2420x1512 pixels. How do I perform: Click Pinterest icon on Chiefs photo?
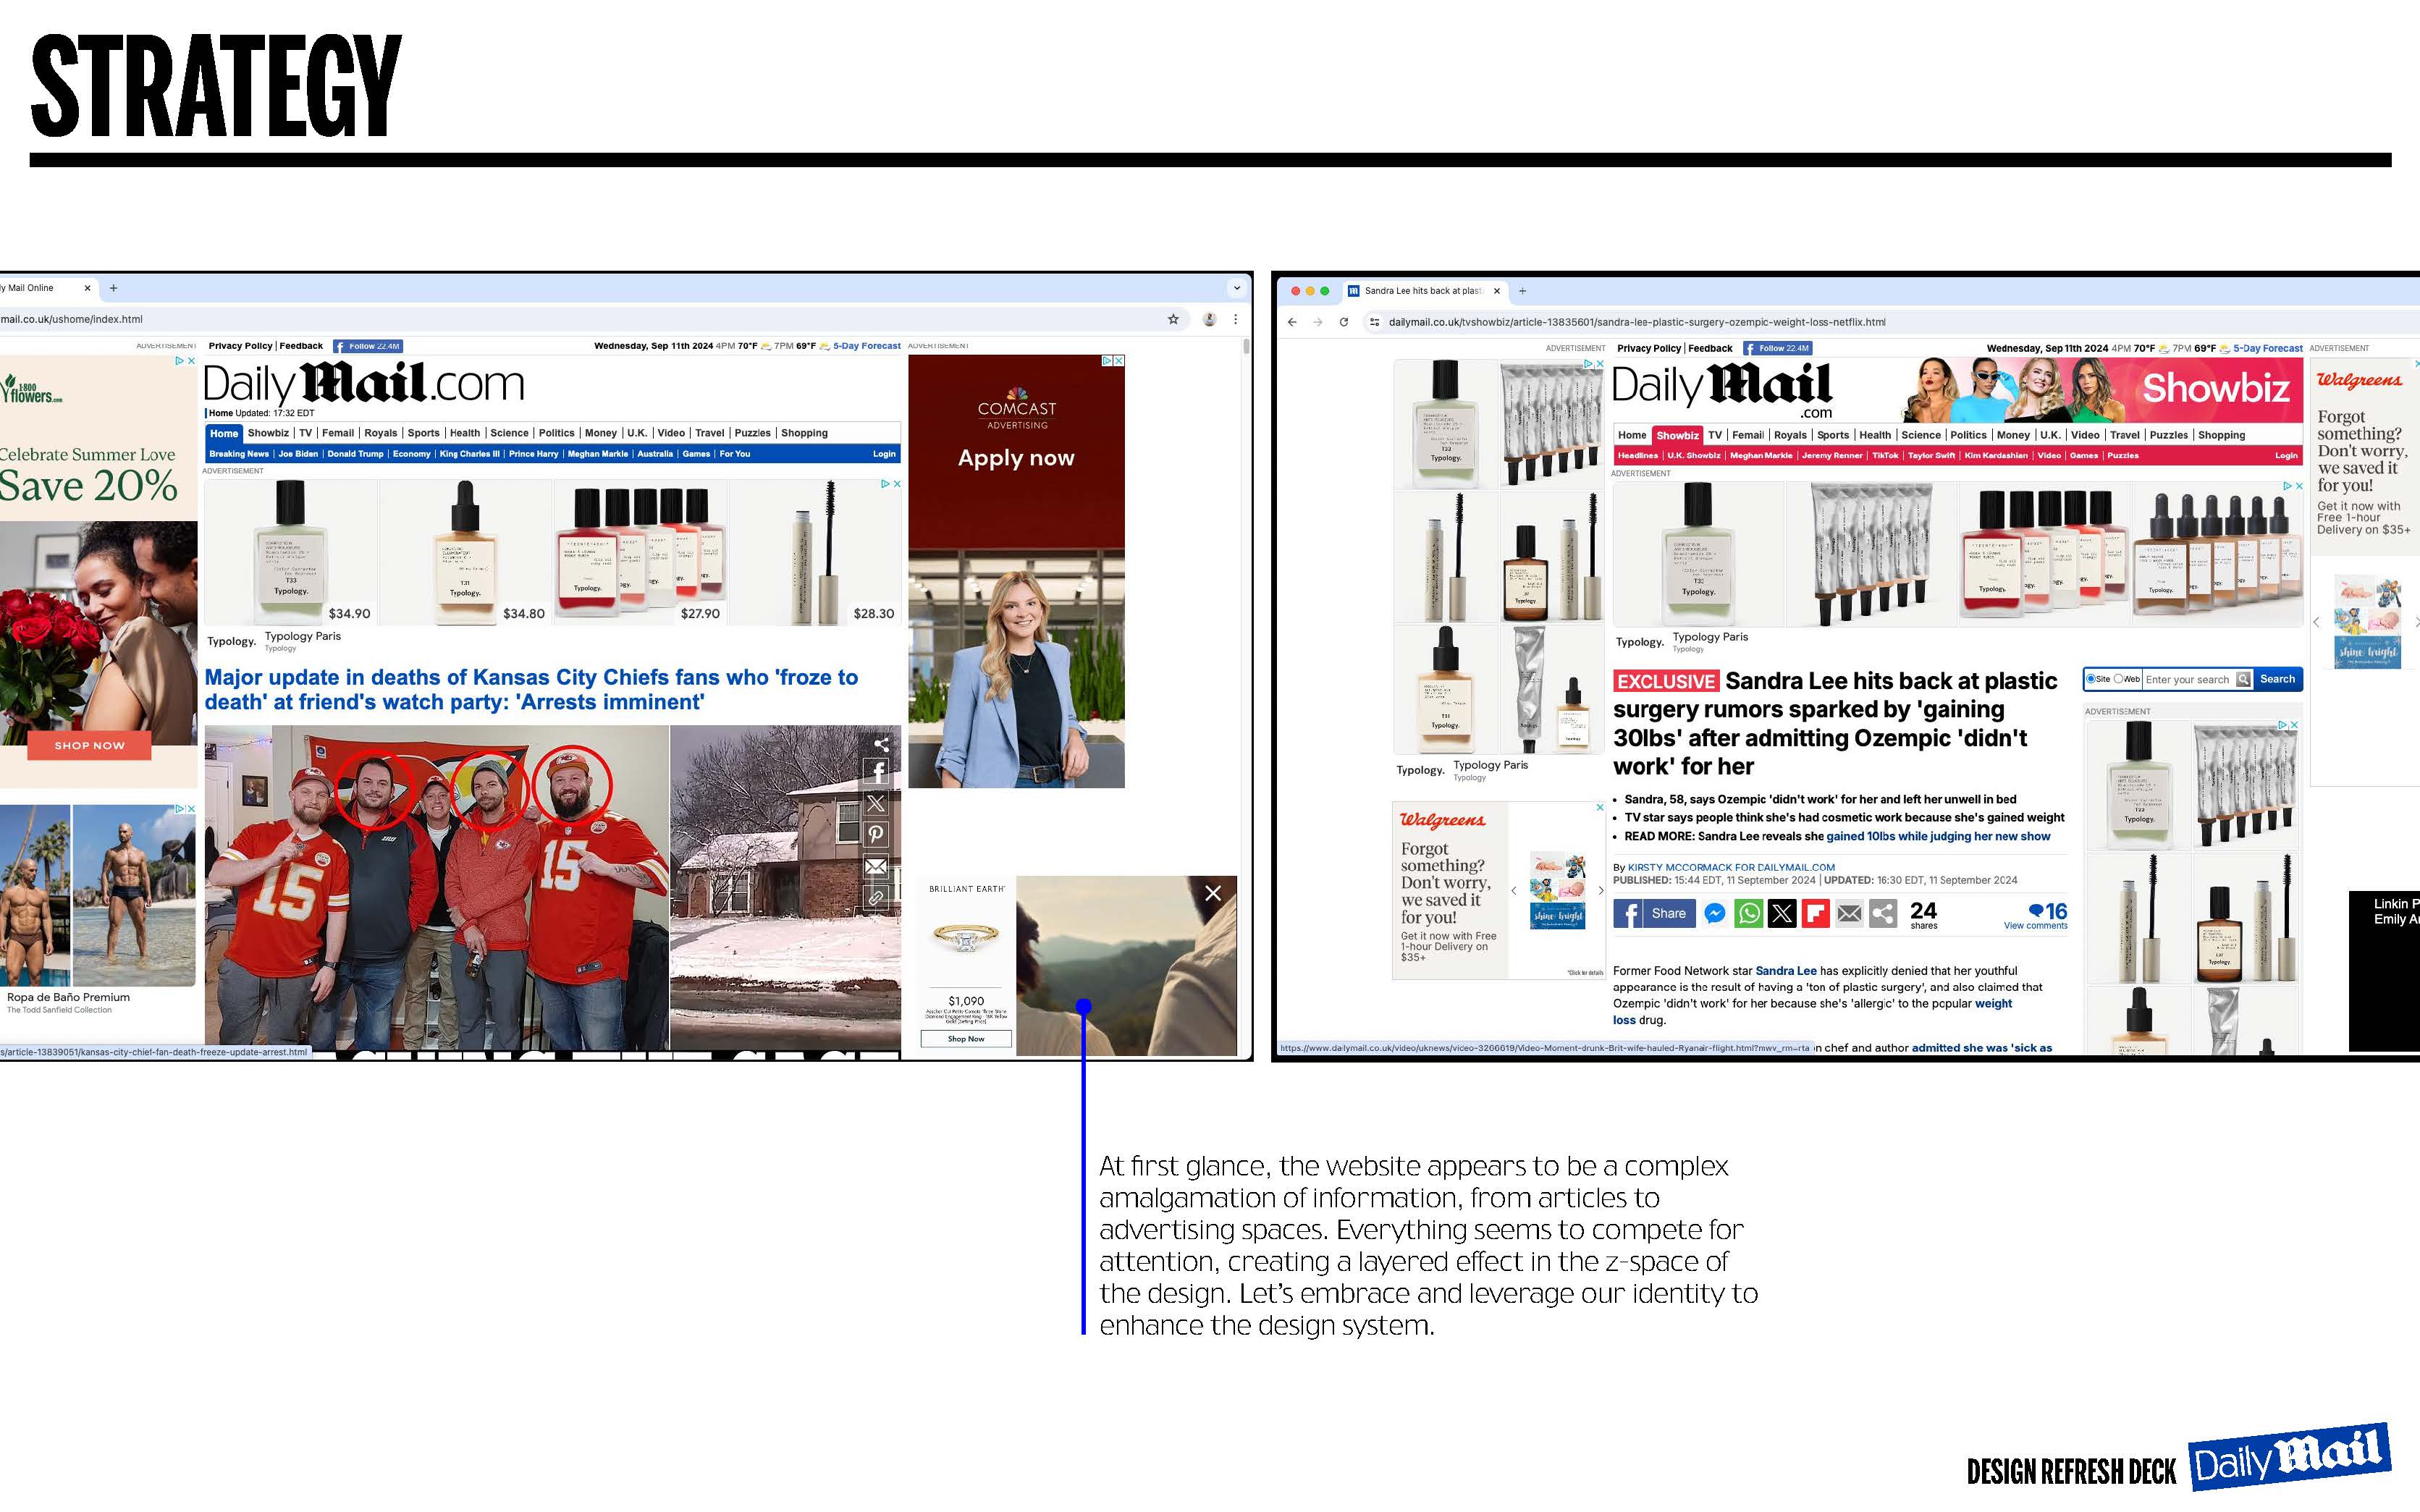tap(876, 834)
